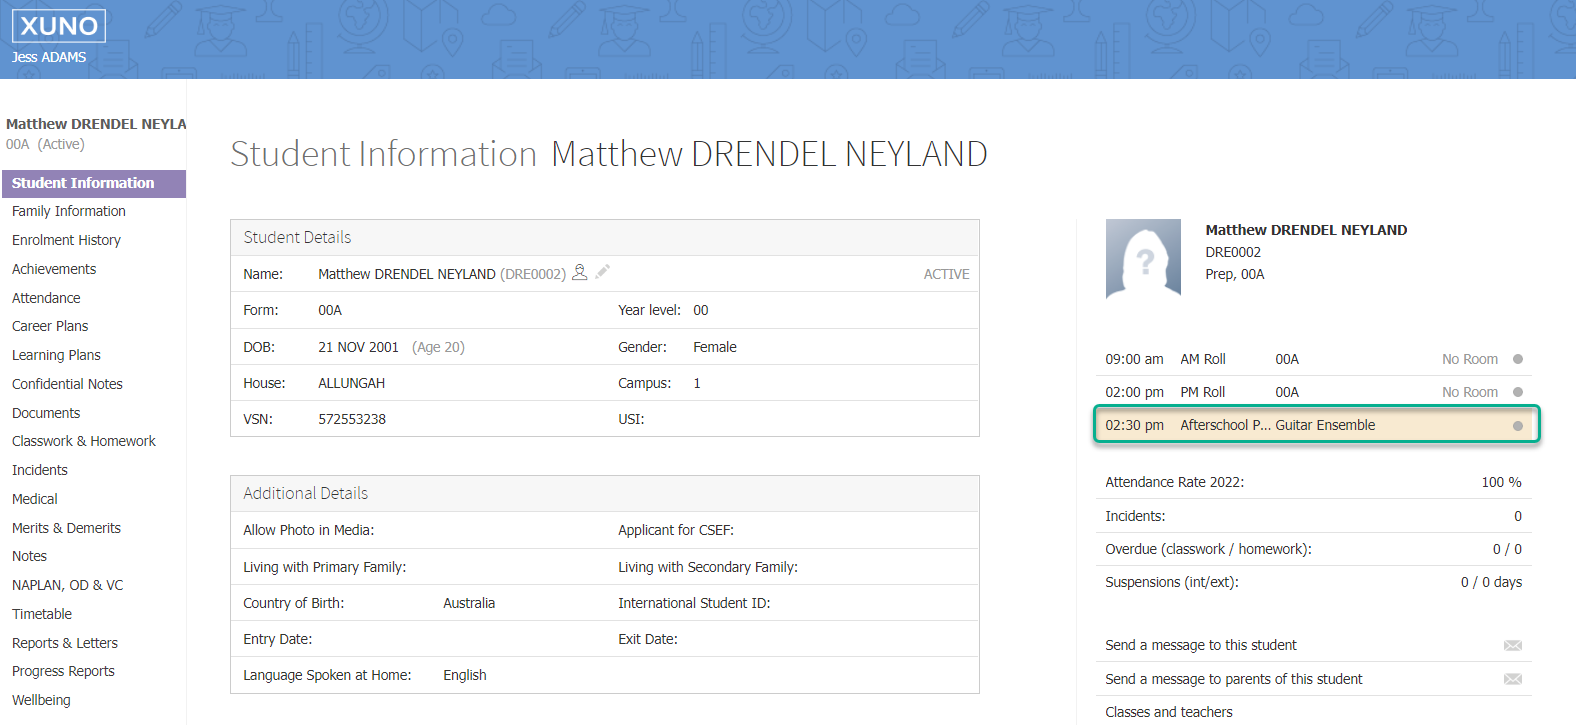Image resolution: width=1576 pixels, height=725 pixels.
Task: Go to Enrolment History page
Action: (x=66, y=240)
